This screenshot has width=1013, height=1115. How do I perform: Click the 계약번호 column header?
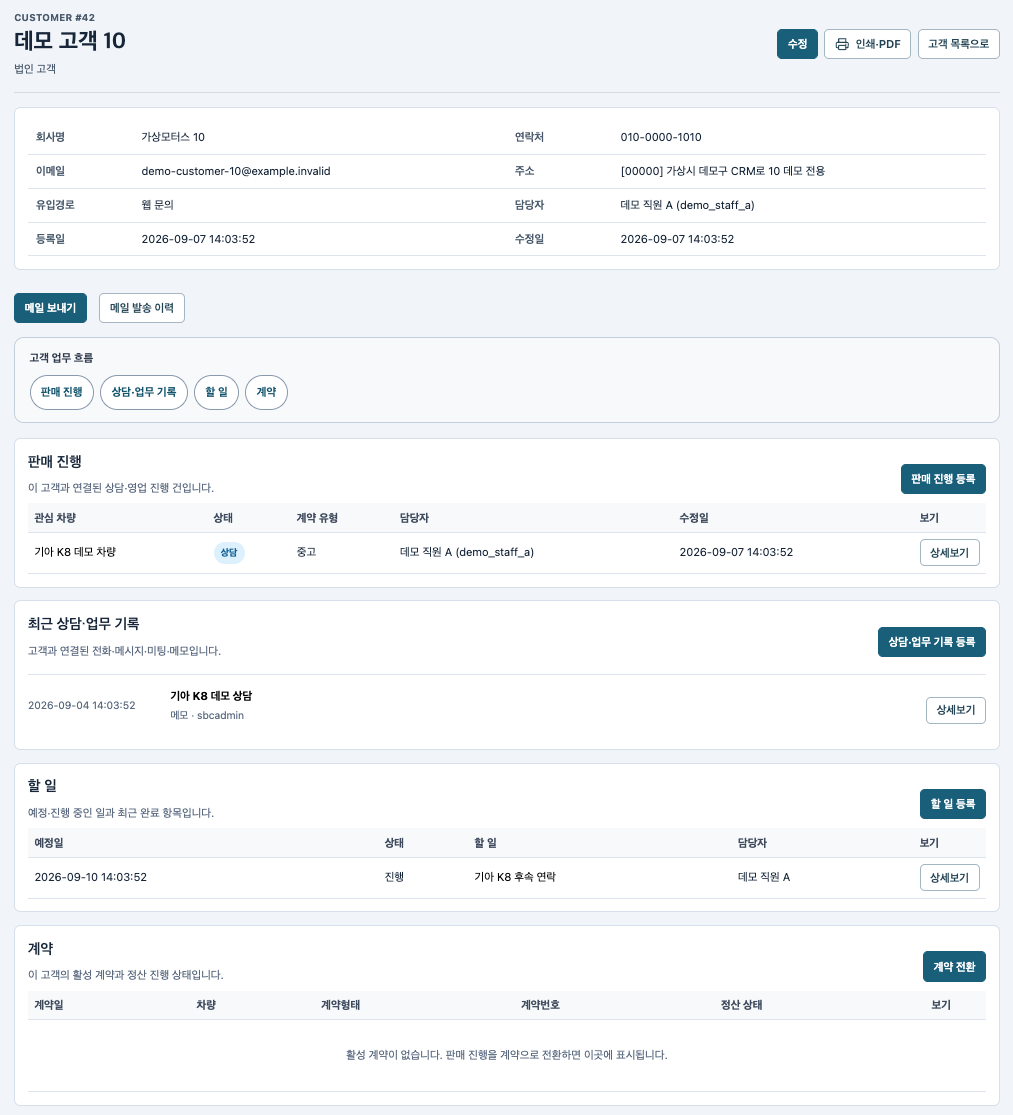(x=540, y=1005)
